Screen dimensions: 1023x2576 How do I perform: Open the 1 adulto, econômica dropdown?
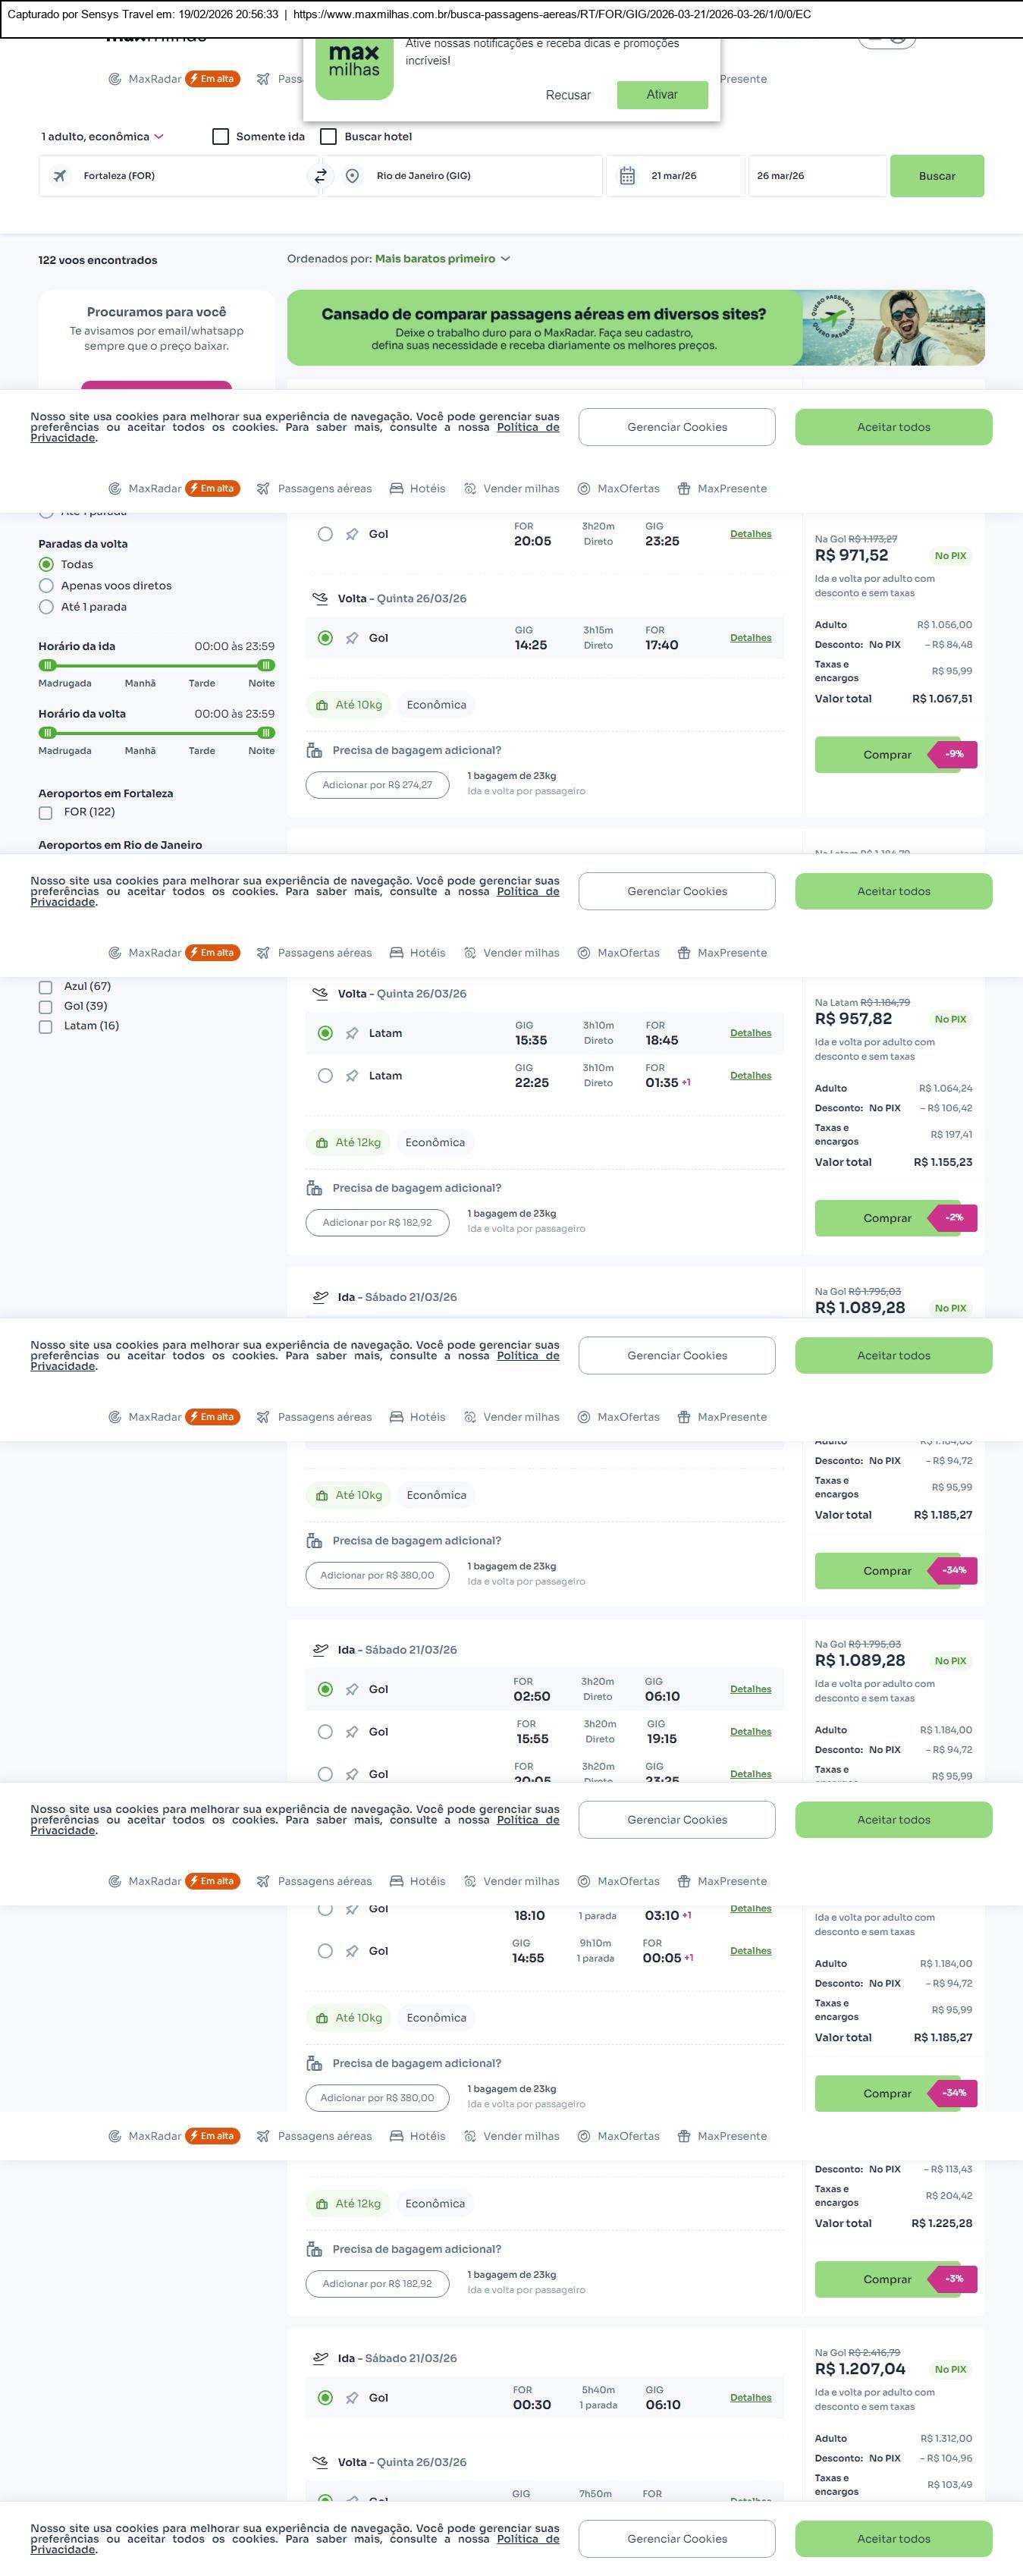(102, 137)
